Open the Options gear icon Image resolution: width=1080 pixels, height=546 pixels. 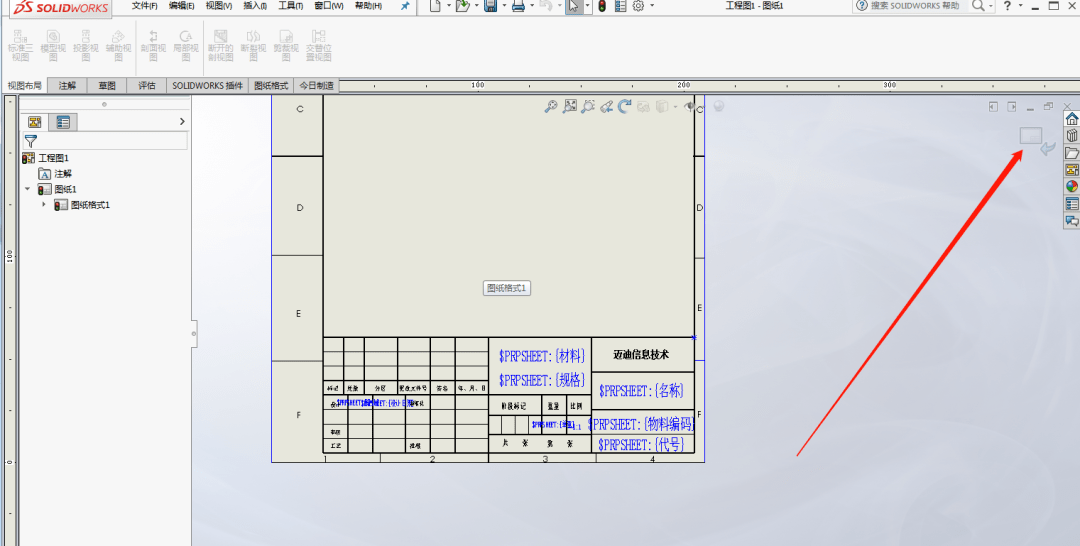[x=637, y=6]
